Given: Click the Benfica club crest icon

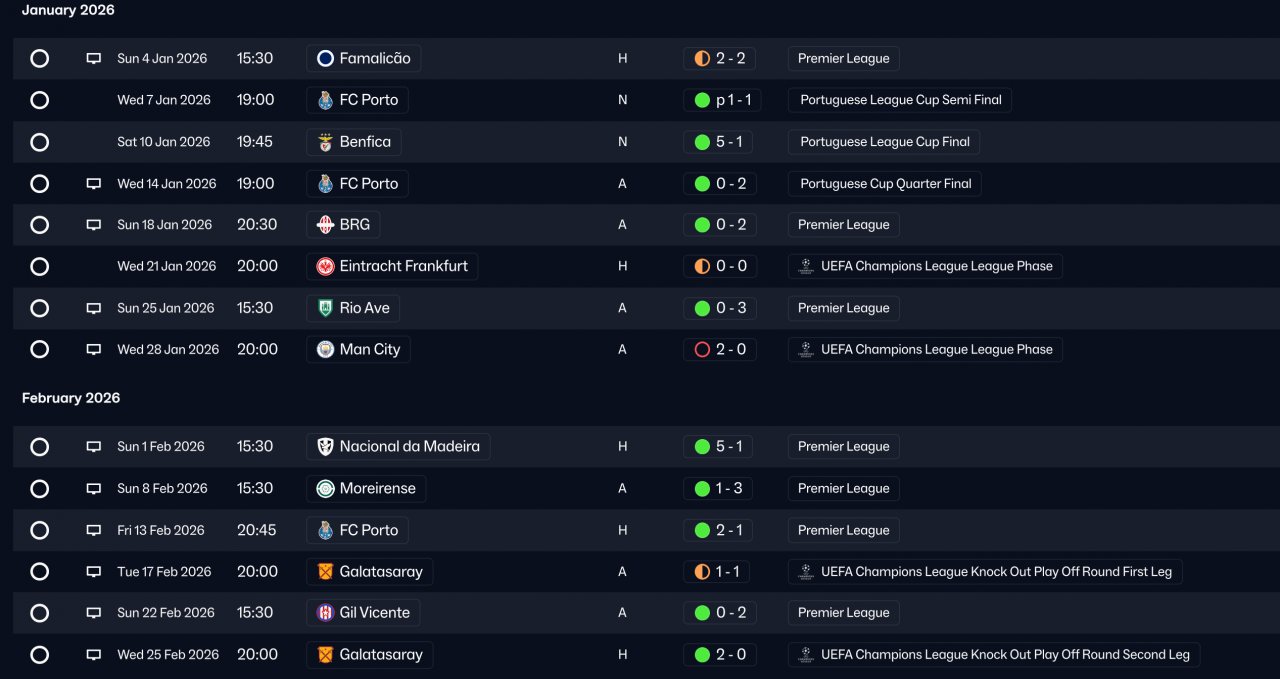Looking at the screenshot, I should point(325,142).
